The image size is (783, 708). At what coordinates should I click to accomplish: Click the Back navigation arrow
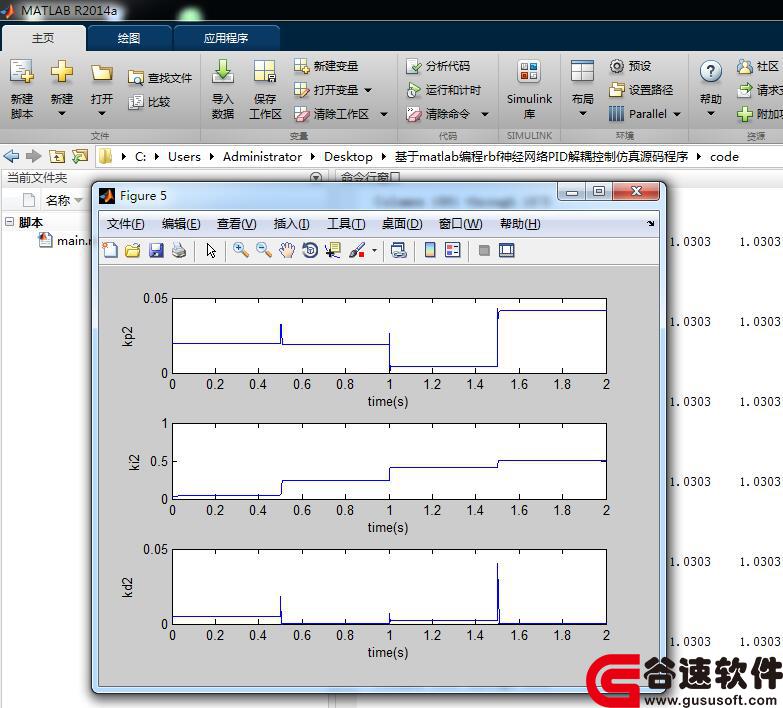point(11,156)
